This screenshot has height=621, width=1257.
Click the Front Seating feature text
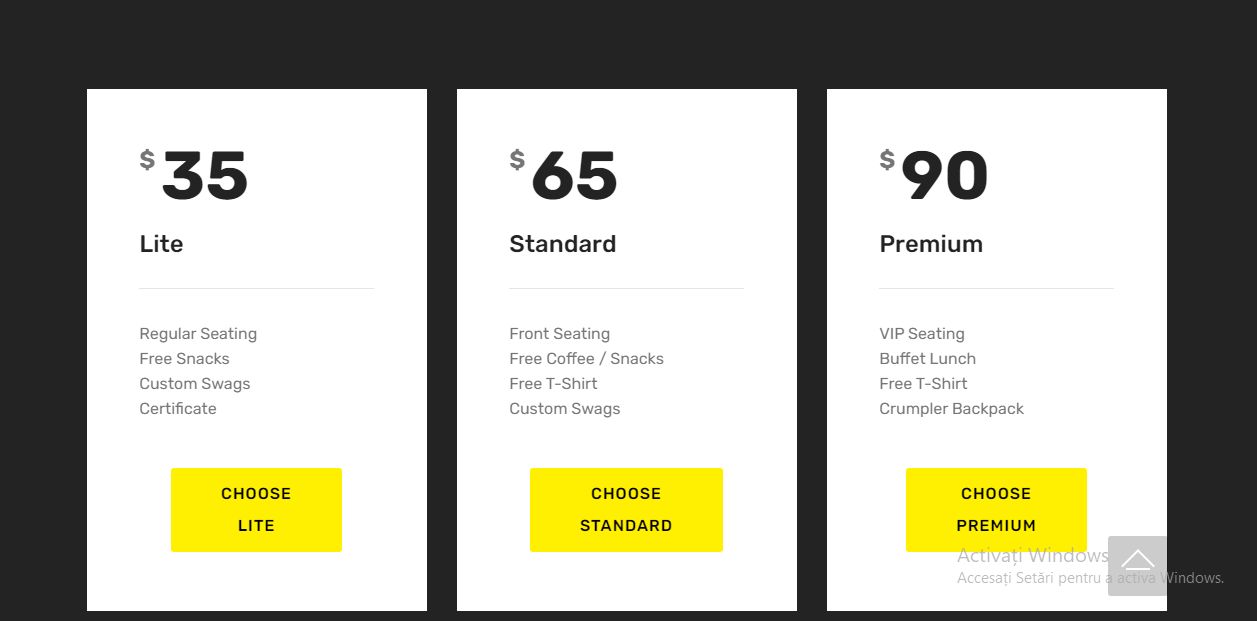pyautogui.click(x=559, y=334)
